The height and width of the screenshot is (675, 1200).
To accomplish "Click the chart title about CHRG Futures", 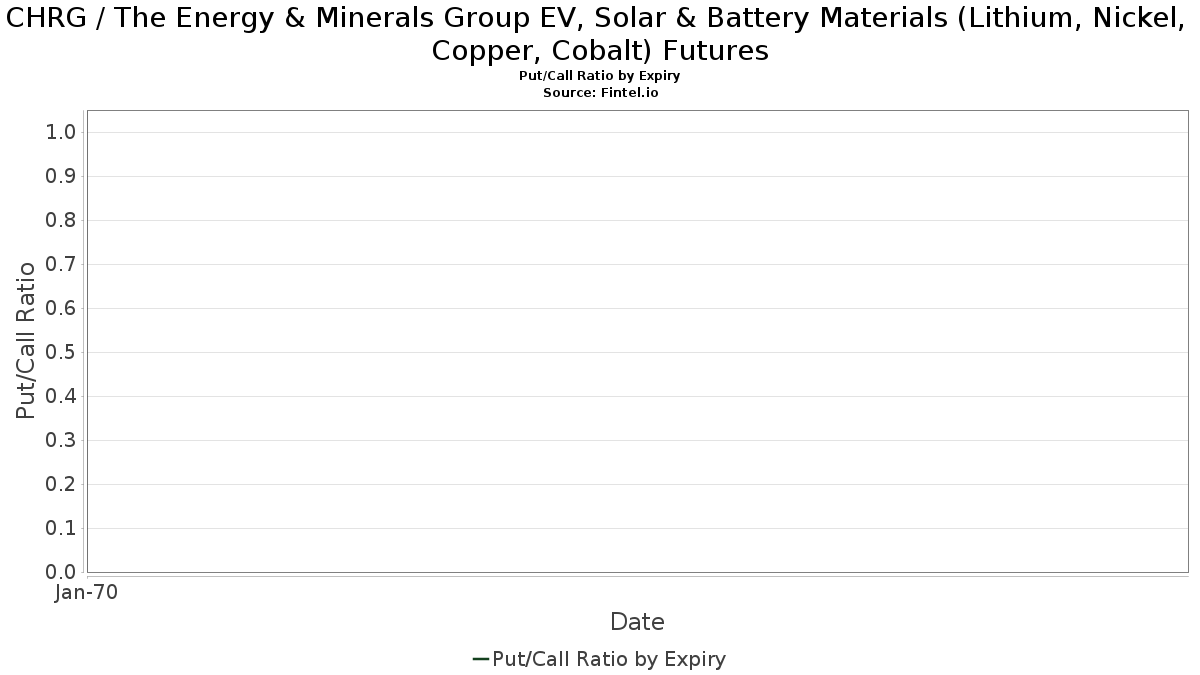I will 600,34.
